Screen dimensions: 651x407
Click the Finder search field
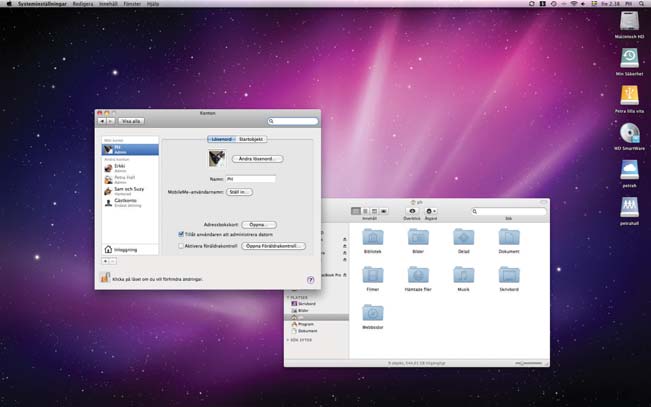point(509,211)
